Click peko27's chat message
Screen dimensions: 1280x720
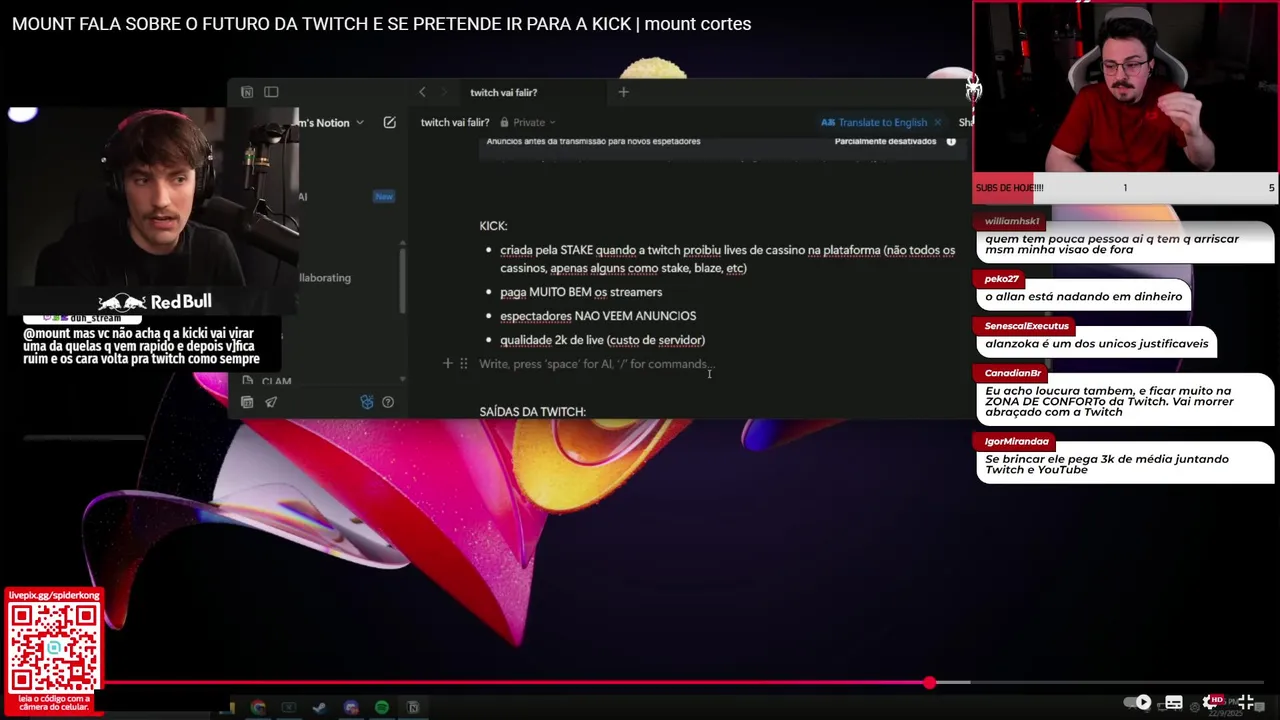(x=1083, y=297)
